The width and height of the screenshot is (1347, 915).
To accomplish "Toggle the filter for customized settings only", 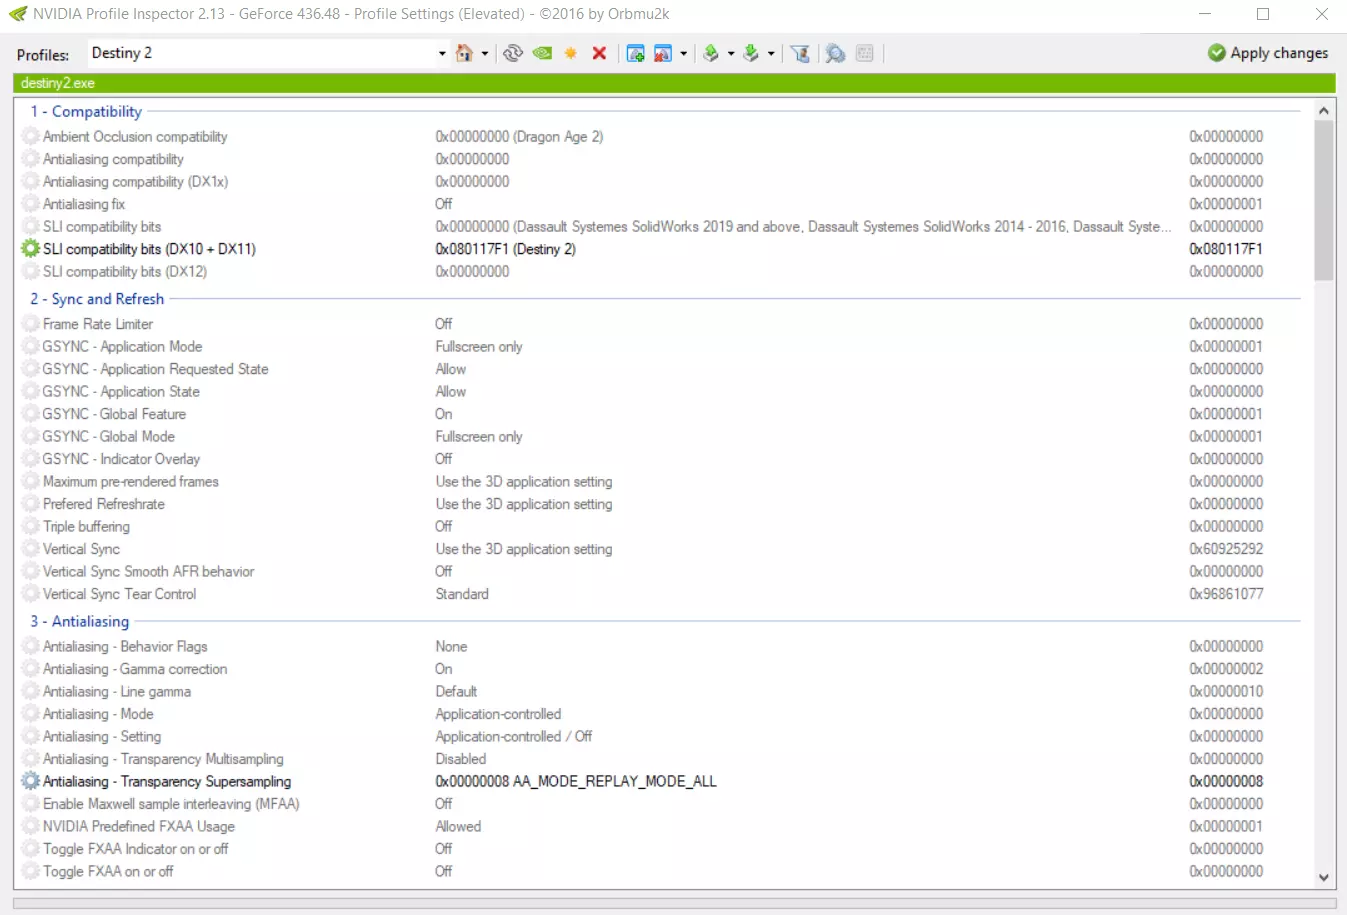I will click(x=800, y=53).
